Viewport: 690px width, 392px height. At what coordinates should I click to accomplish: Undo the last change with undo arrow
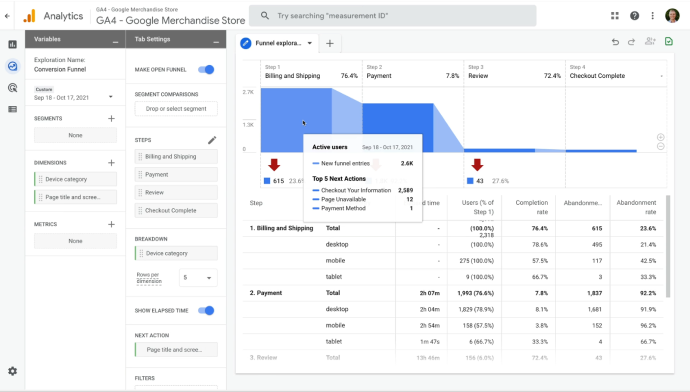(x=615, y=42)
